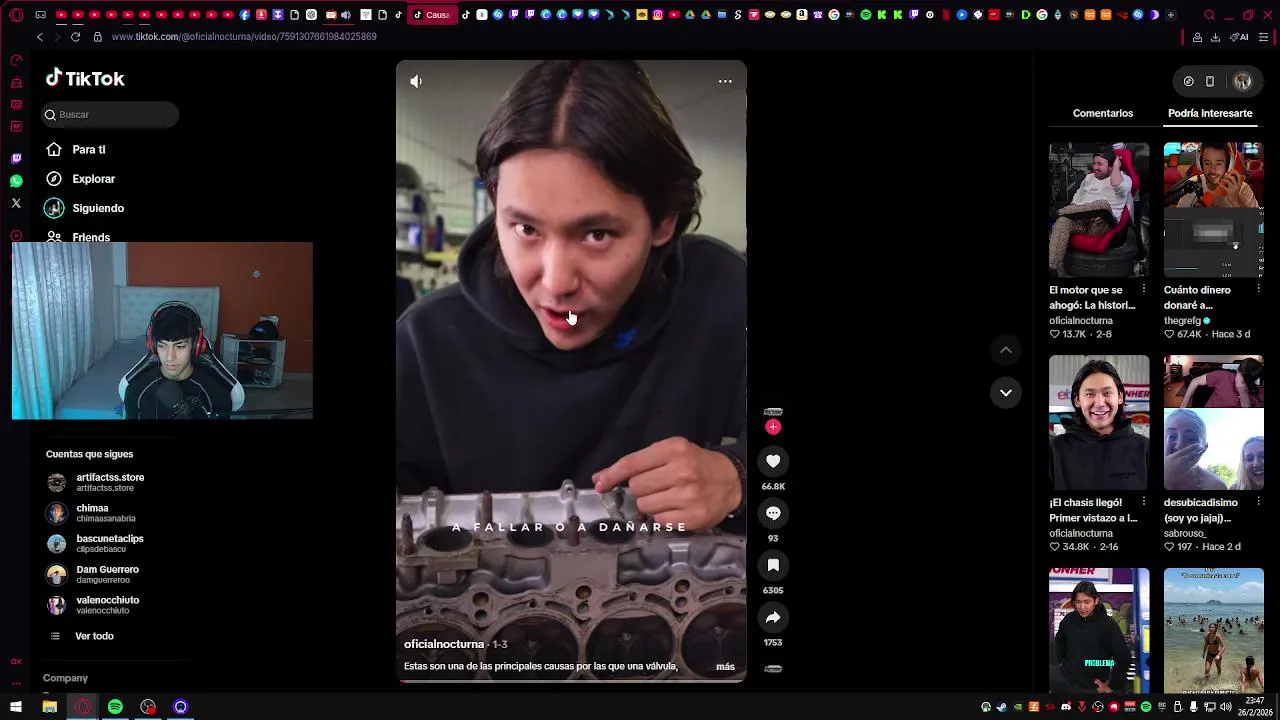Open options for 'Cuánto dinero donará' video

1258,290
